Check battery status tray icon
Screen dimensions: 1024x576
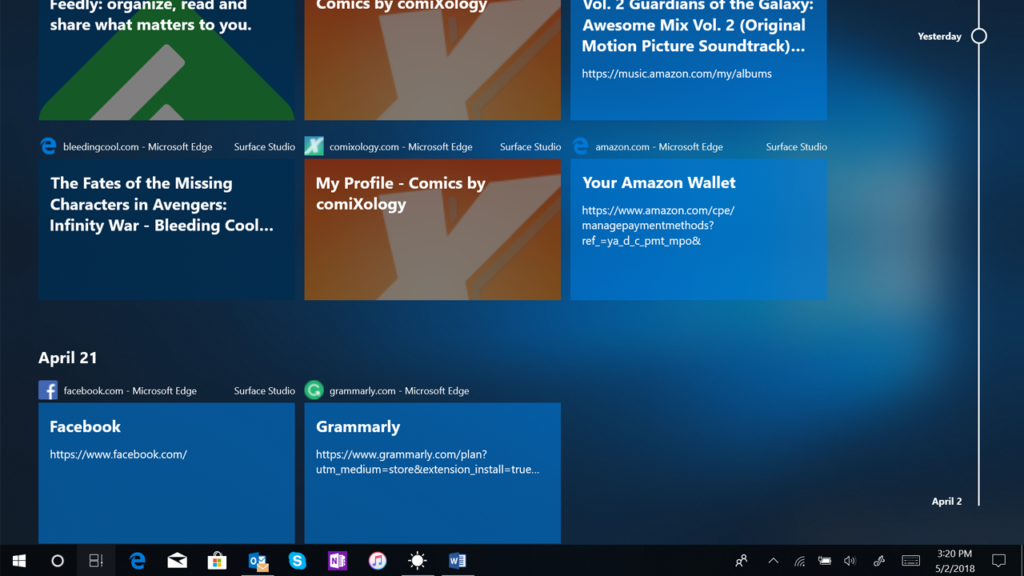[825, 560]
